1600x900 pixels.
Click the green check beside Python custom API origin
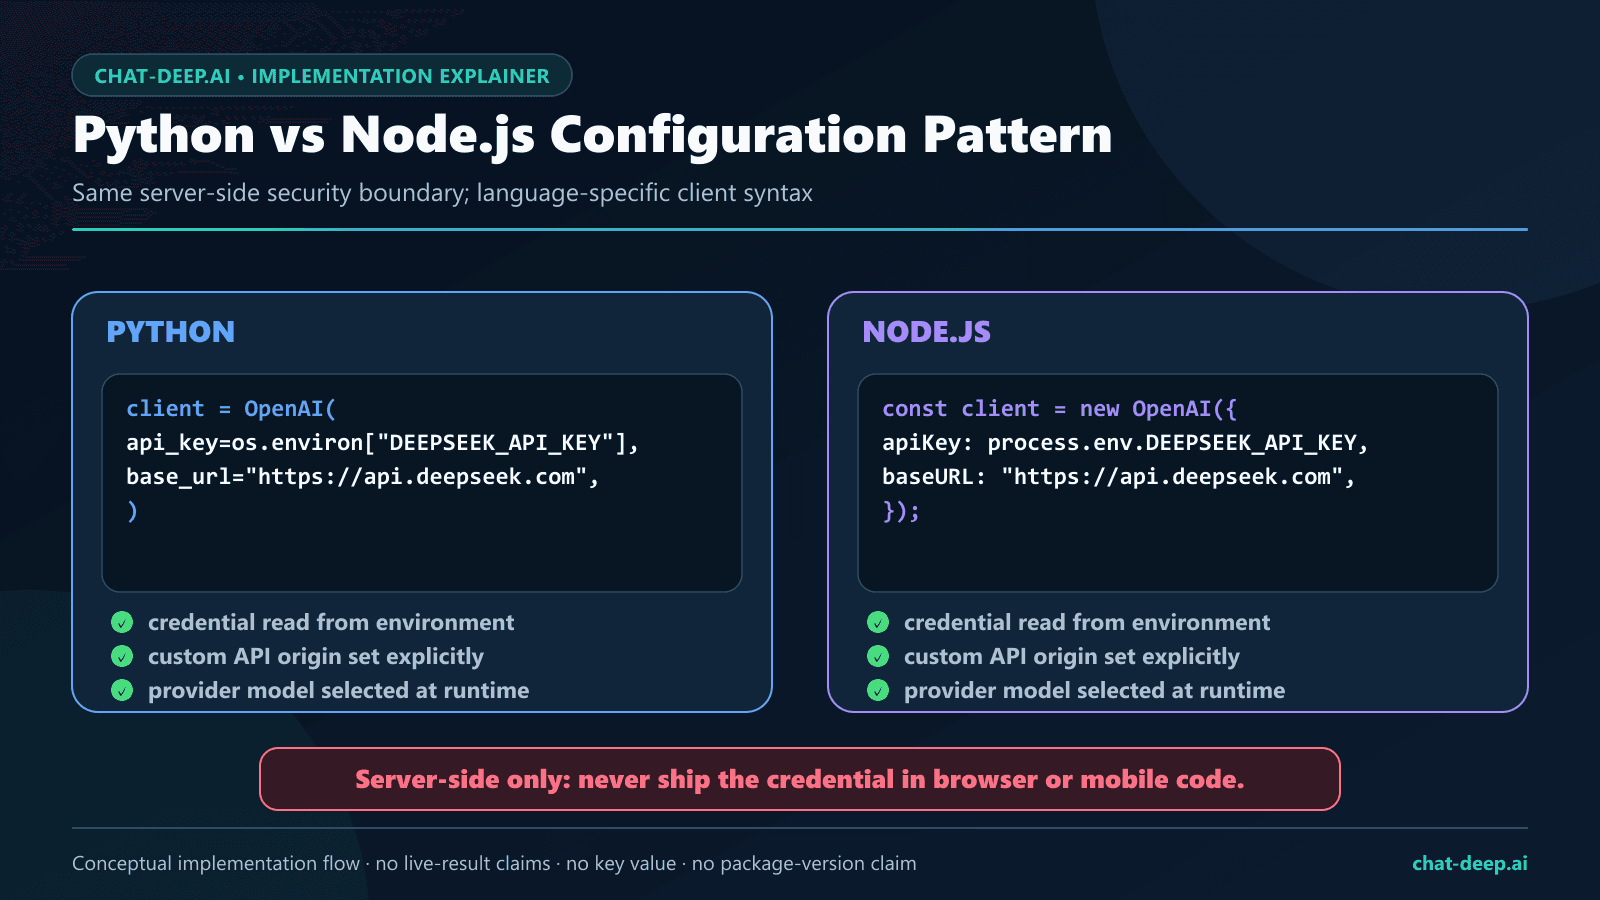point(122,657)
